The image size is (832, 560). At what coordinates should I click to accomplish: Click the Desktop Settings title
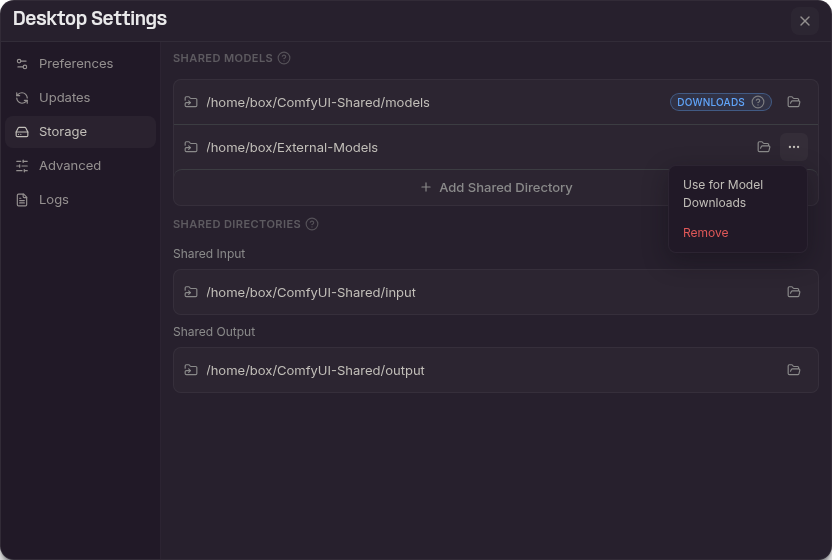90,19
